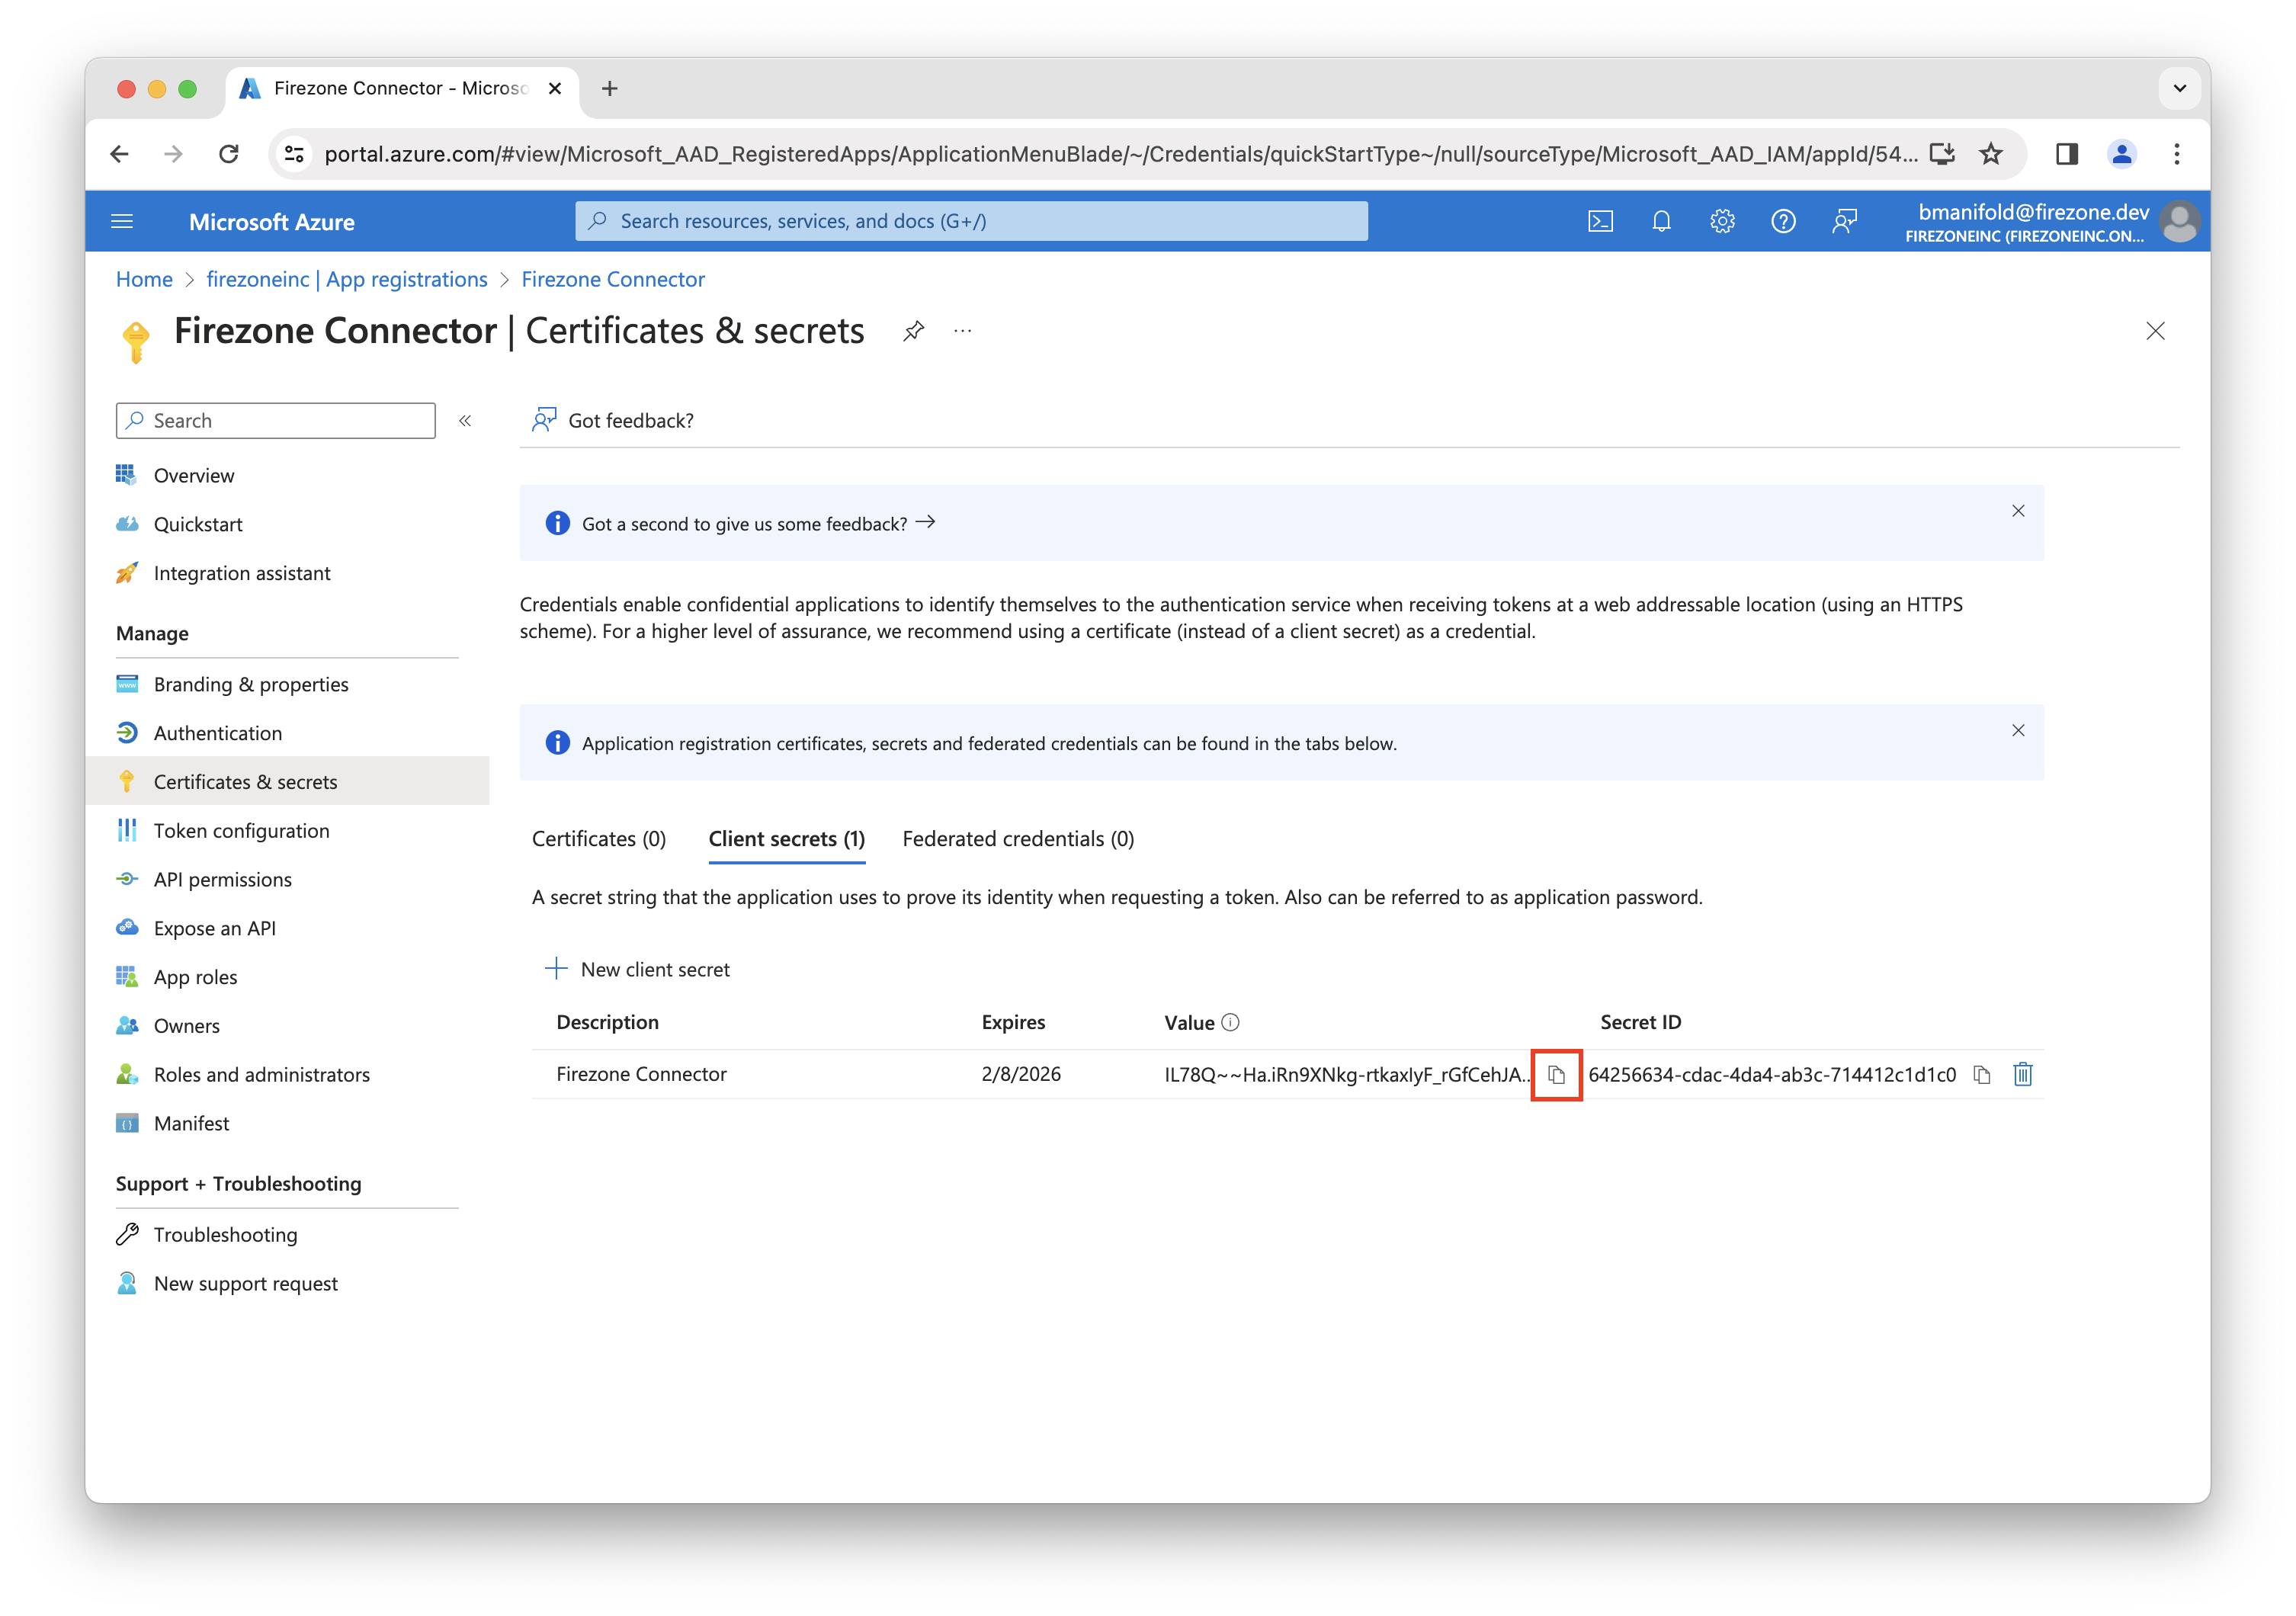Copy the client secret value
Screen dimensions: 2296x1616
[1556, 1075]
